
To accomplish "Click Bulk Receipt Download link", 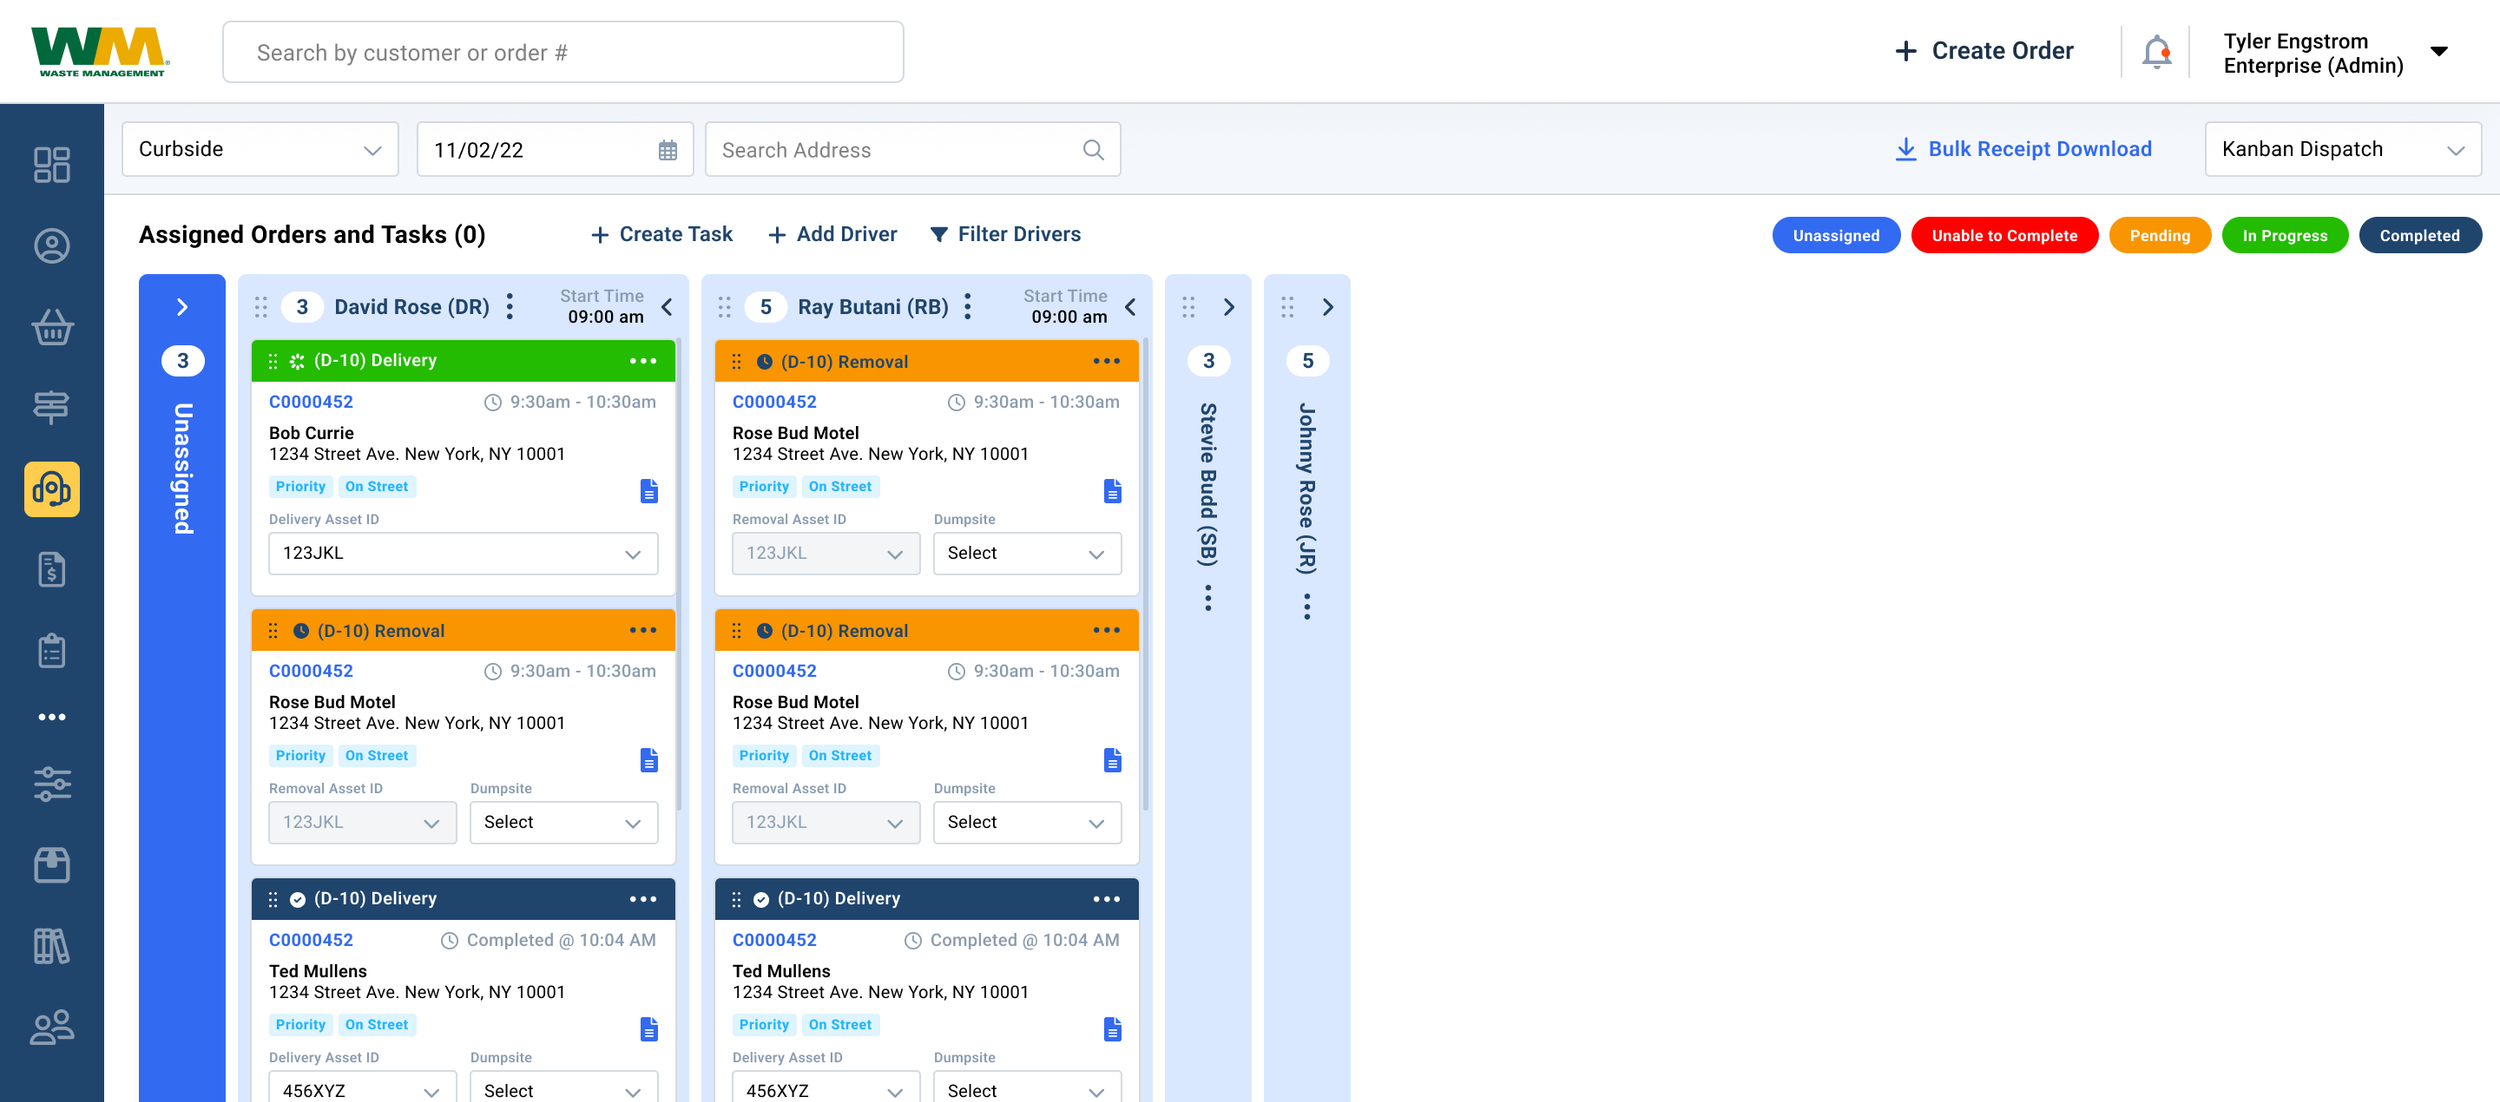I will [2023, 150].
